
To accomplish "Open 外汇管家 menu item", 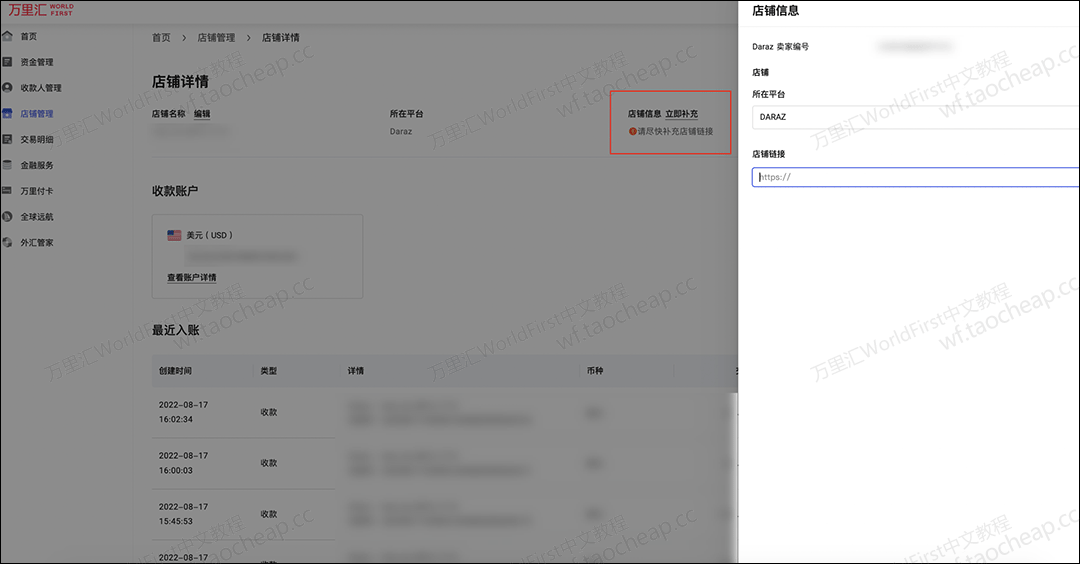I will point(37,242).
